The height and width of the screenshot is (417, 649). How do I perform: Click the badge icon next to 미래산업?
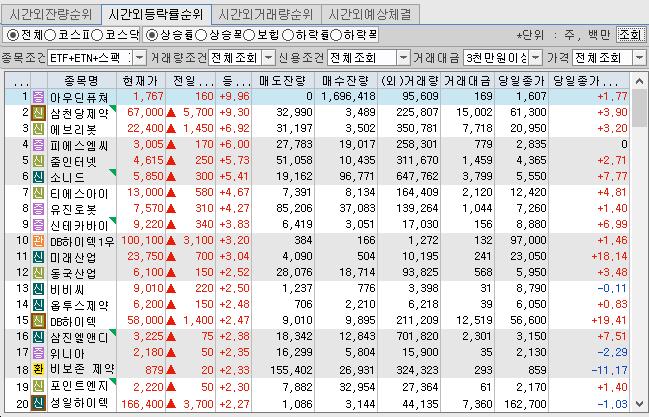coord(38,257)
